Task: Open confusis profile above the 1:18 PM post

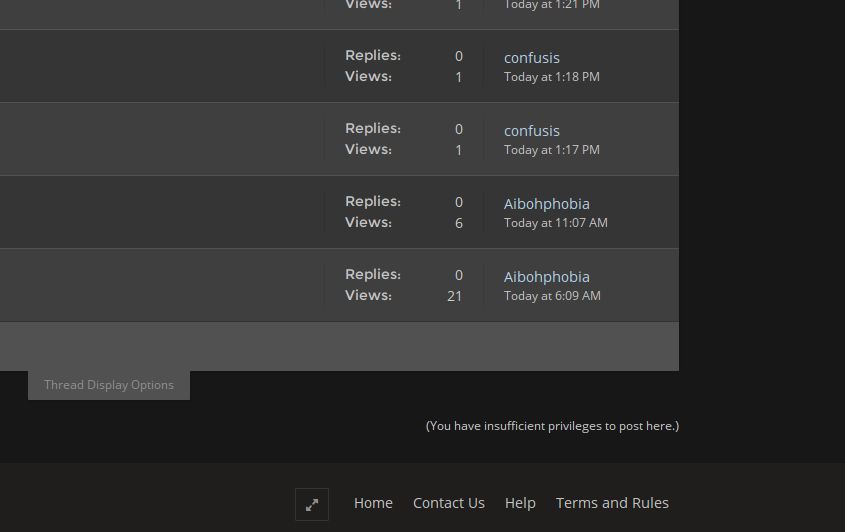Action: point(532,58)
